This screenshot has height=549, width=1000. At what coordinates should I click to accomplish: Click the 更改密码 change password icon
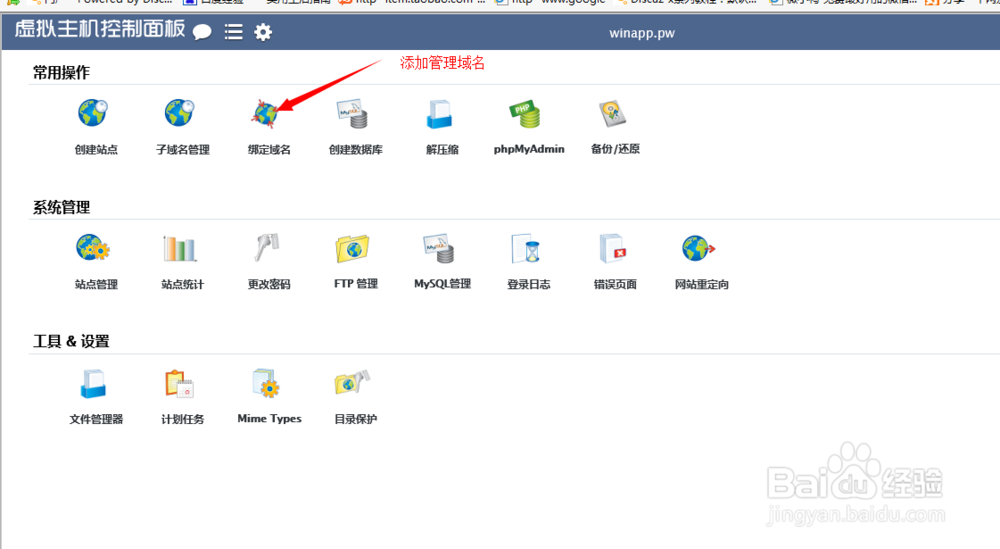pyautogui.click(x=267, y=248)
